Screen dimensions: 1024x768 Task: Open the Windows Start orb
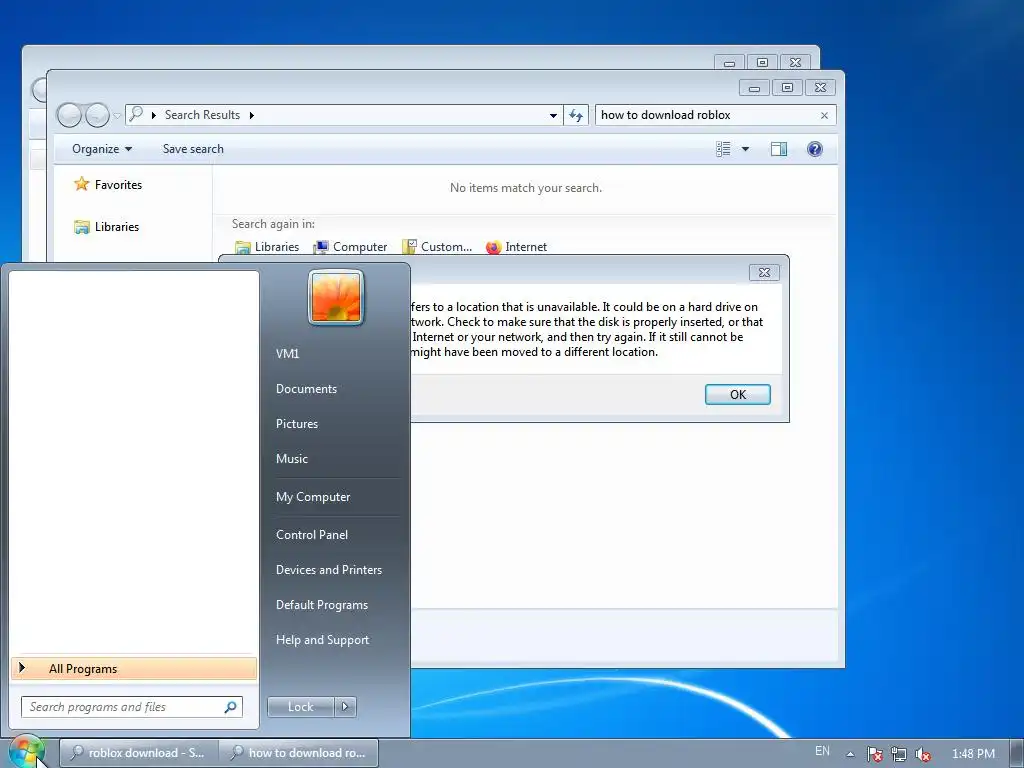pyautogui.click(x=26, y=752)
